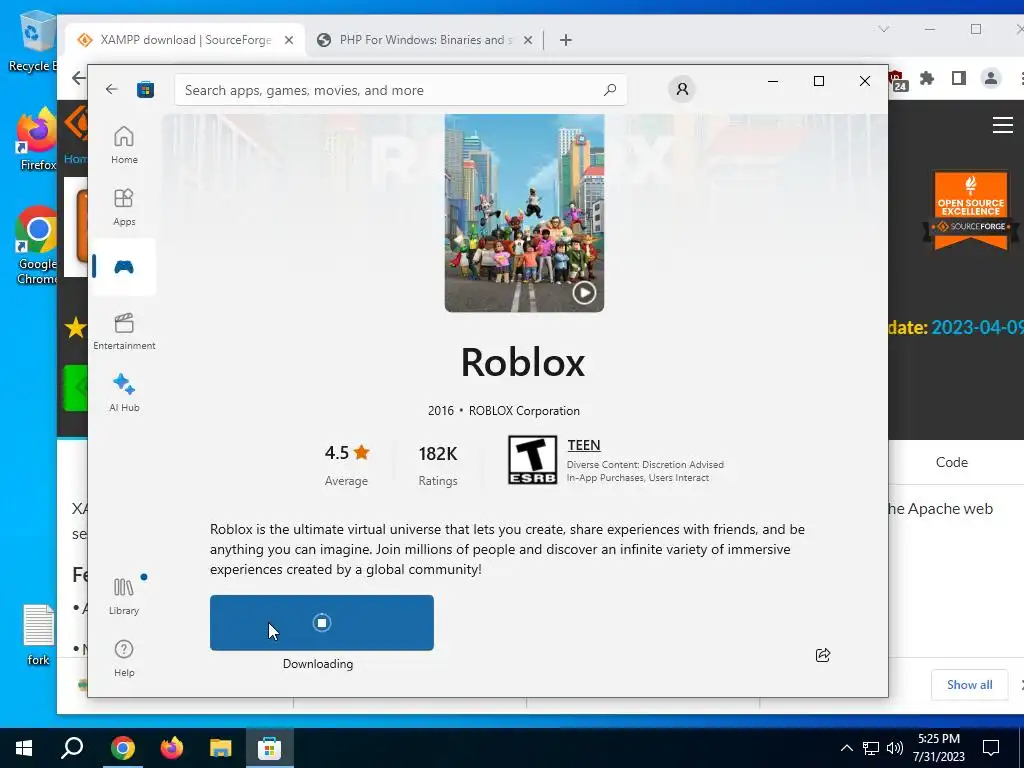
Task: Open network status tray icon
Action: 871,748
